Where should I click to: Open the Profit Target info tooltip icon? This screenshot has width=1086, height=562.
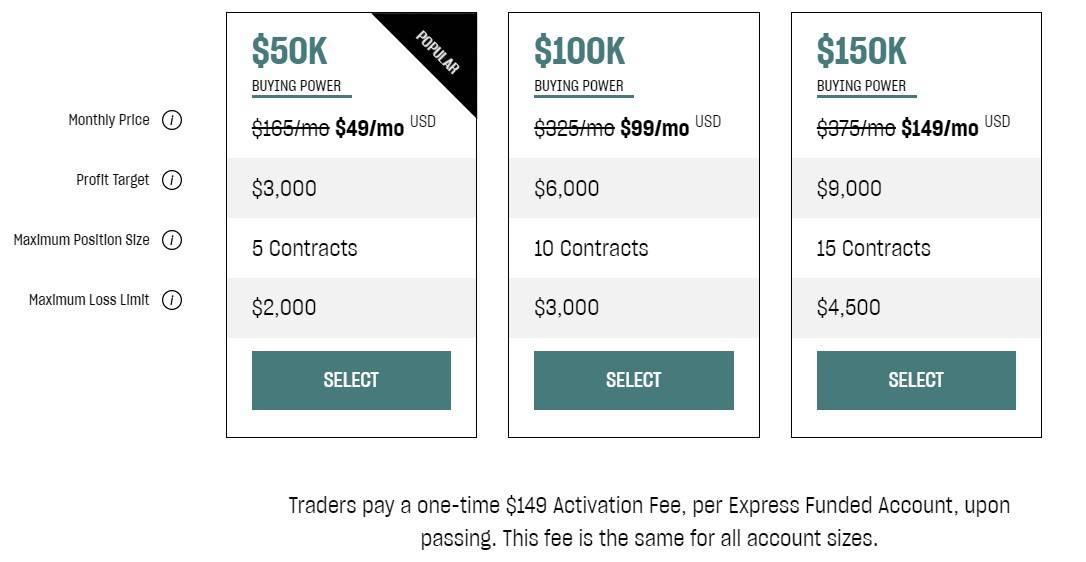click(x=172, y=181)
